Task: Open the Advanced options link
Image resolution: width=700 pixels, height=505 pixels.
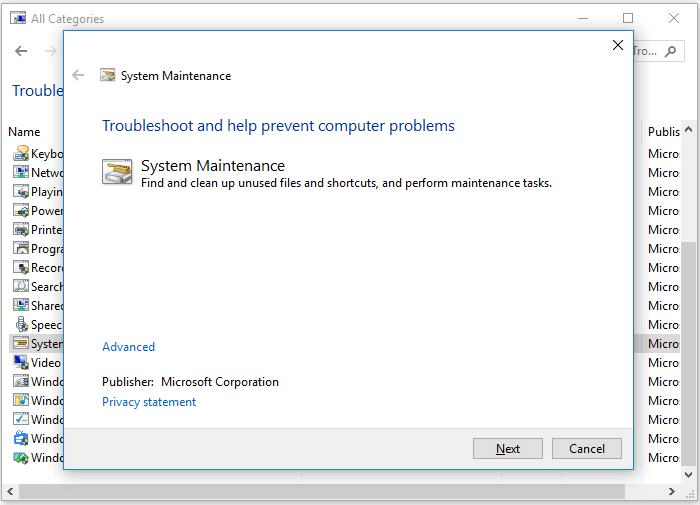Action: (x=128, y=347)
